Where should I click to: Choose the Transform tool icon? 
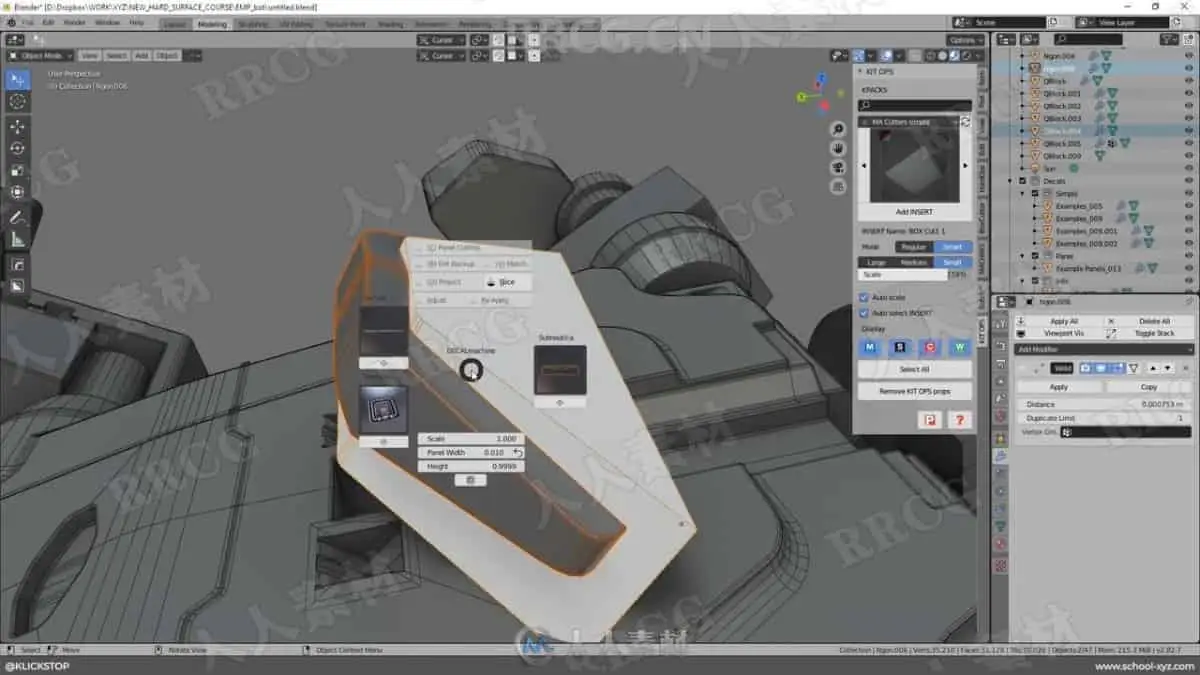(18, 192)
